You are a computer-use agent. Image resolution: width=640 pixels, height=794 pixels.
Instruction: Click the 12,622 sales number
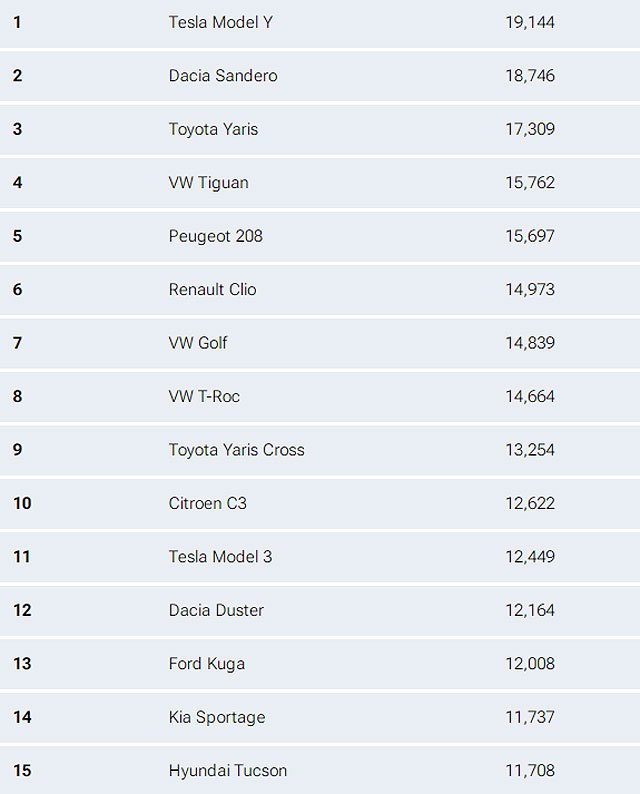(x=530, y=503)
